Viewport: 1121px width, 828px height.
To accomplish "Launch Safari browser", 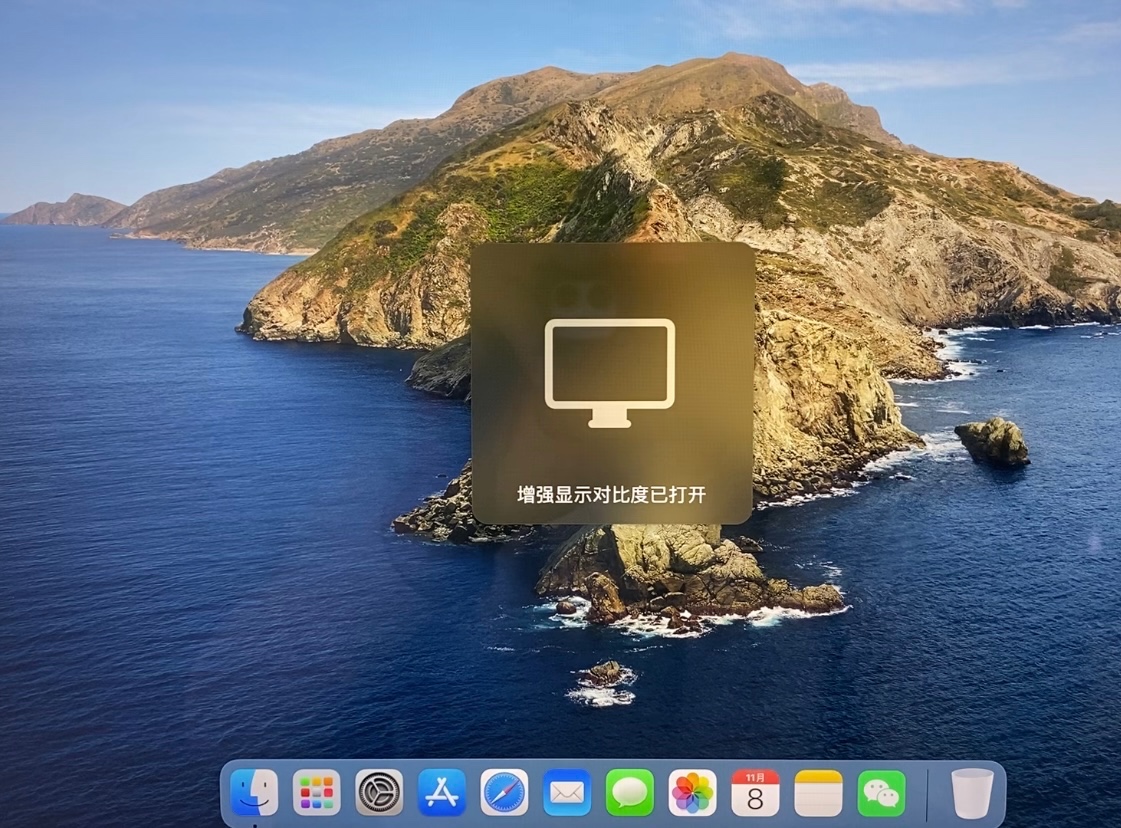I will pos(504,793).
